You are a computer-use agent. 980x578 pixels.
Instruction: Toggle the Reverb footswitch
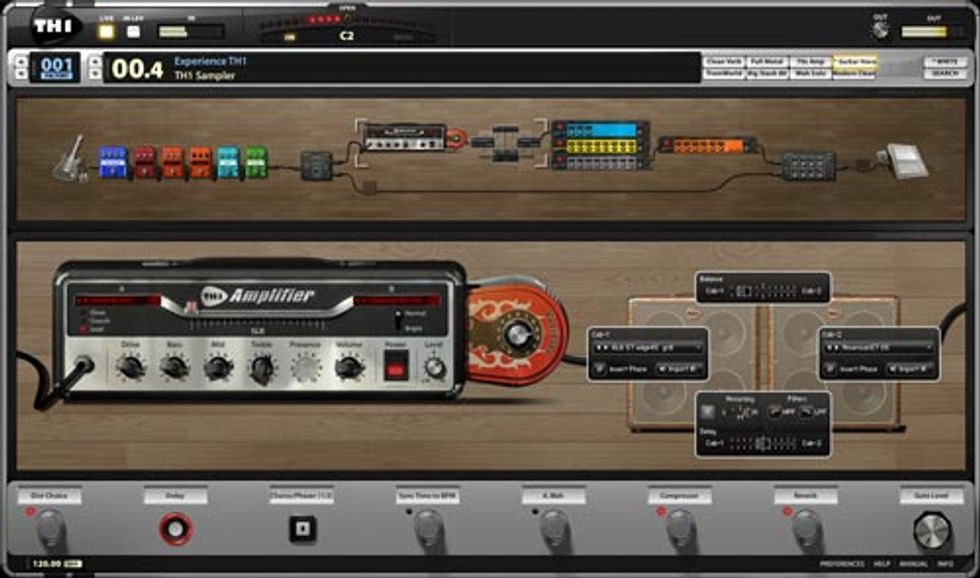[806, 529]
